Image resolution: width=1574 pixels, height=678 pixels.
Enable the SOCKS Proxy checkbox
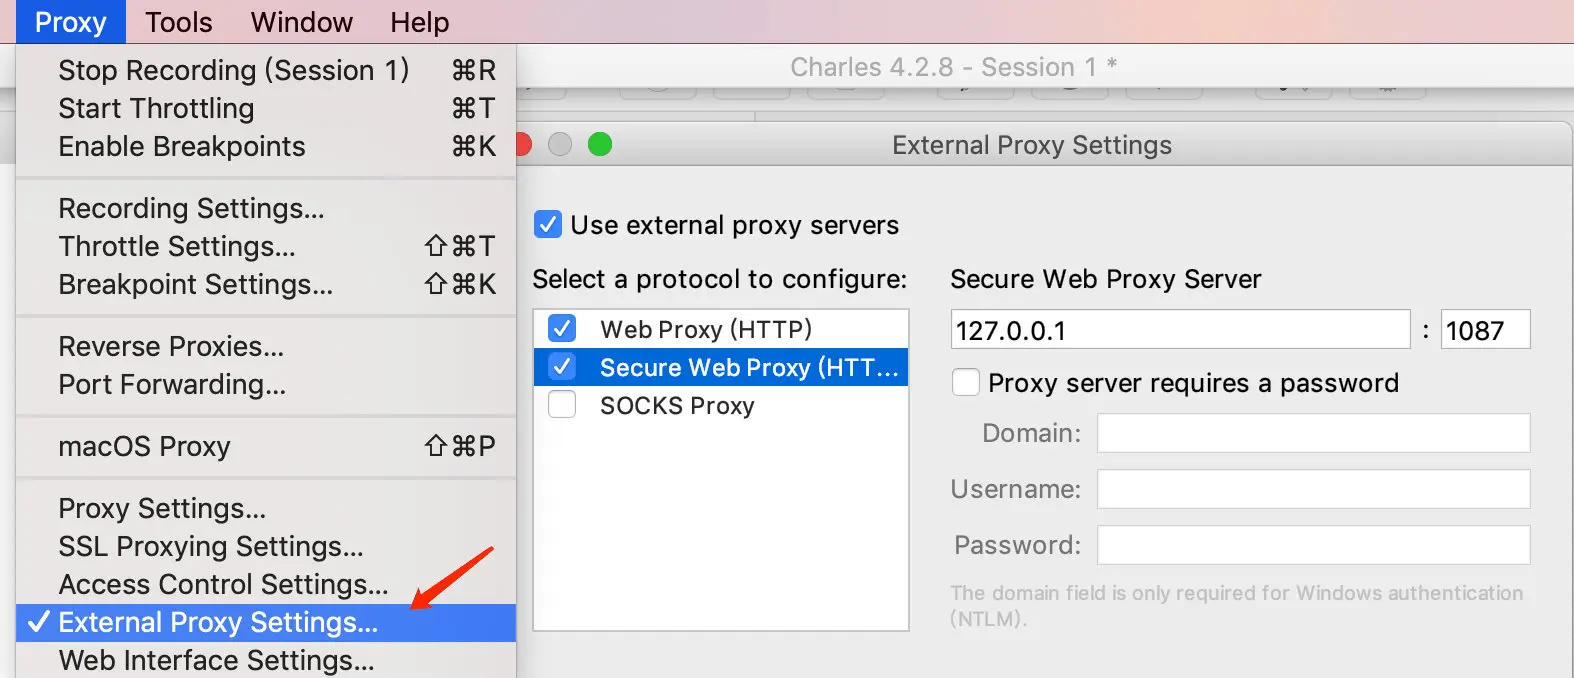tap(562, 405)
